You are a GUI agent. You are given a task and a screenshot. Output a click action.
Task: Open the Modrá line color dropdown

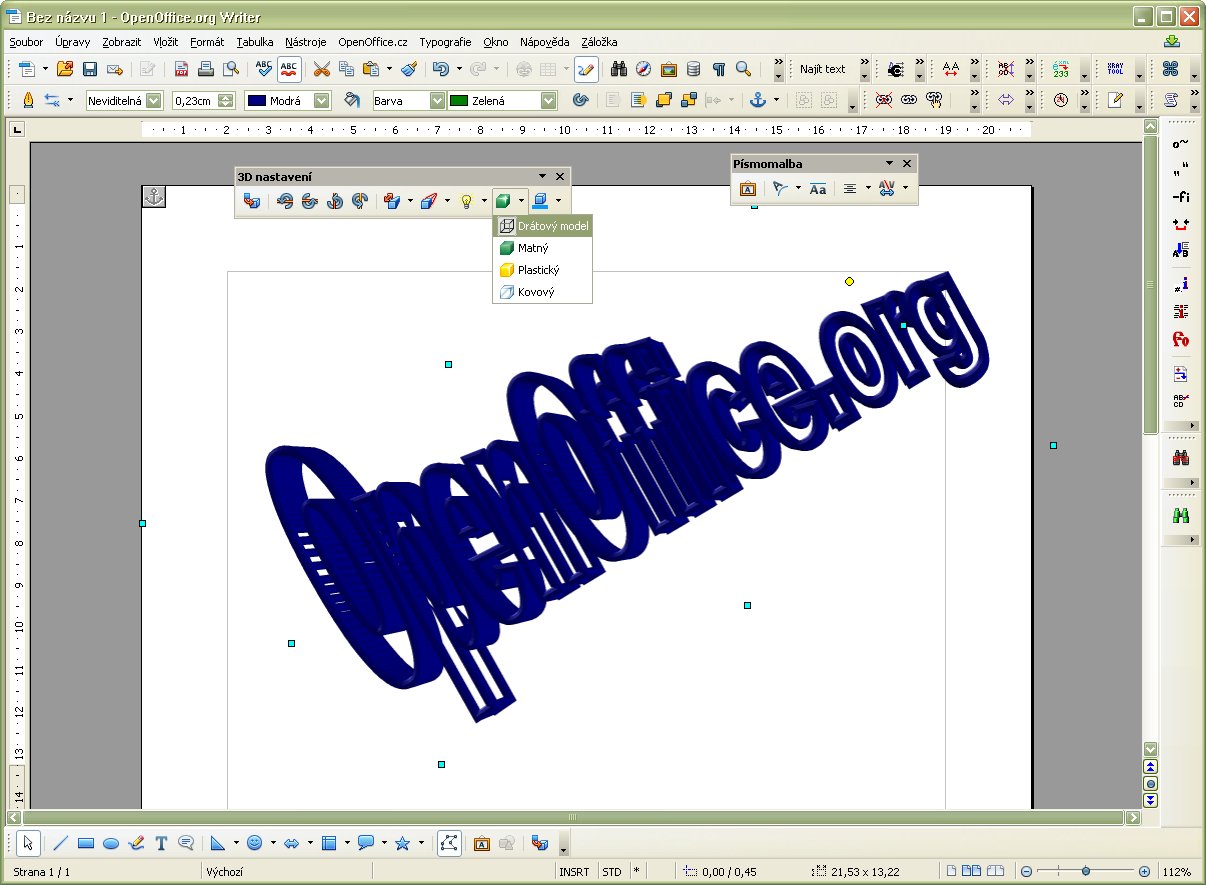point(321,100)
